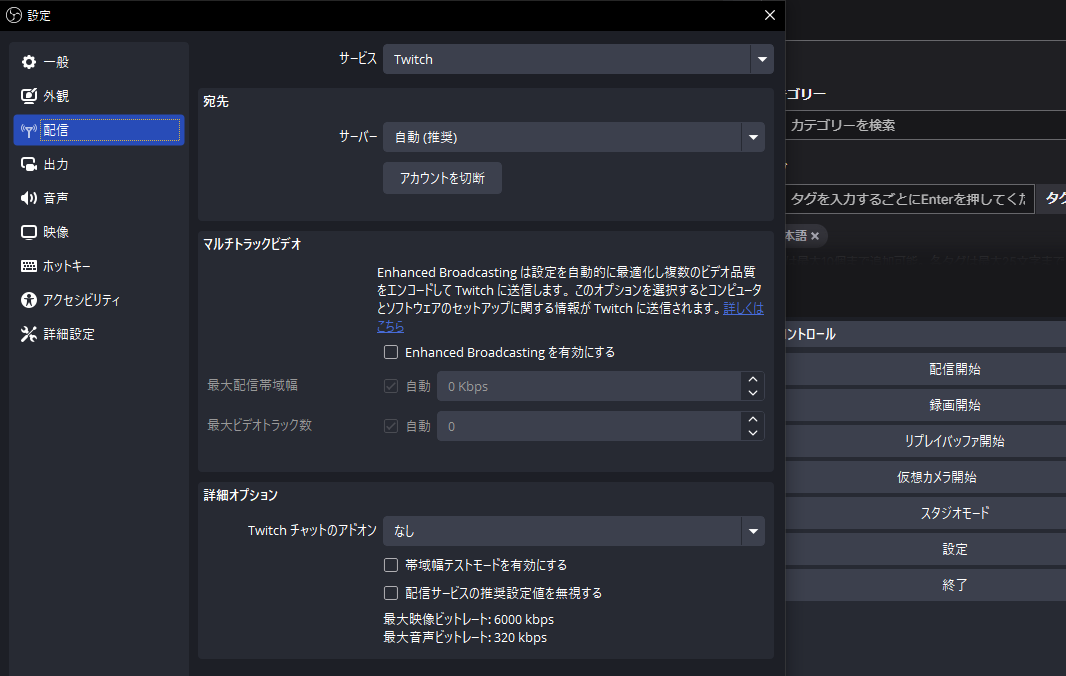Open General settings via gear icon
The width and height of the screenshot is (1066, 676).
click(28, 61)
